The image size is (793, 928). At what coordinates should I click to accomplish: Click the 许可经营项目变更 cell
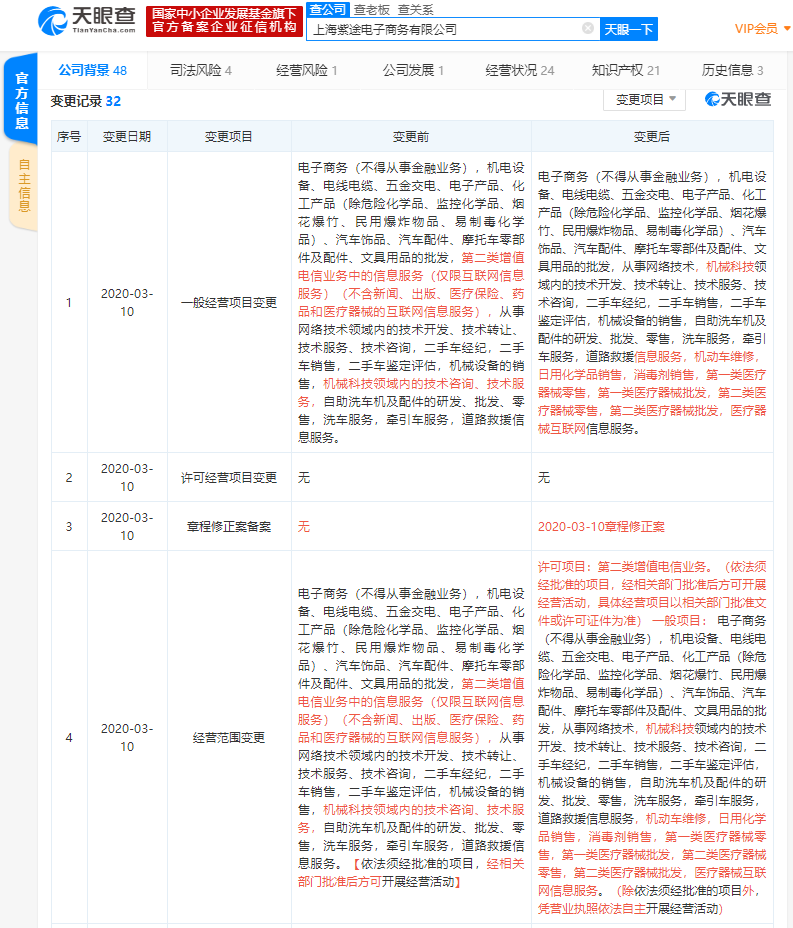229,478
